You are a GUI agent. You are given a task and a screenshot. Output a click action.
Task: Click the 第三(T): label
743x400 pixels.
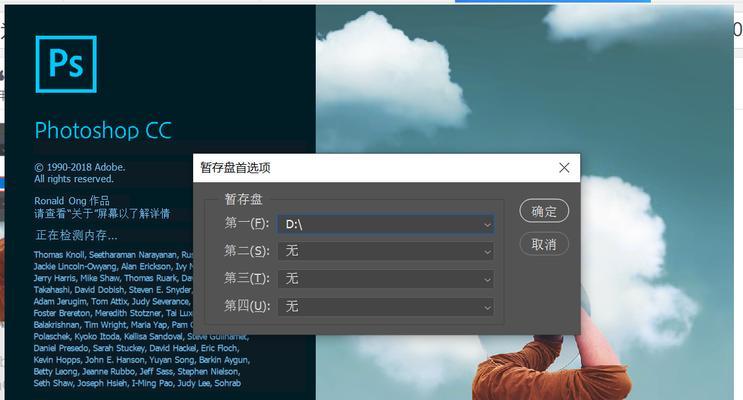click(247, 278)
